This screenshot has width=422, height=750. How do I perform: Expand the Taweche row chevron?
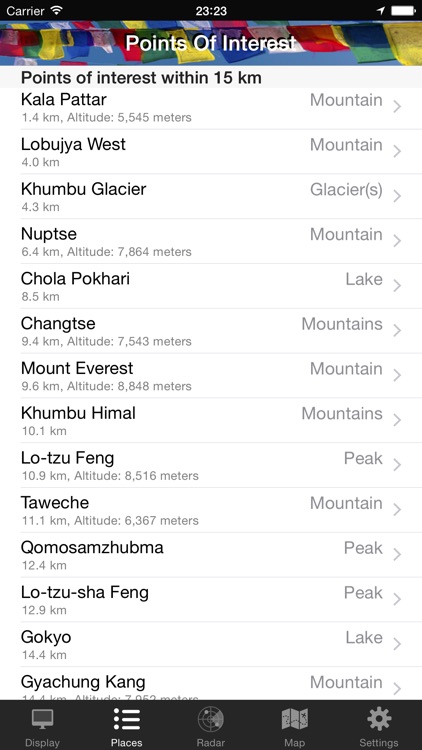[397, 510]
